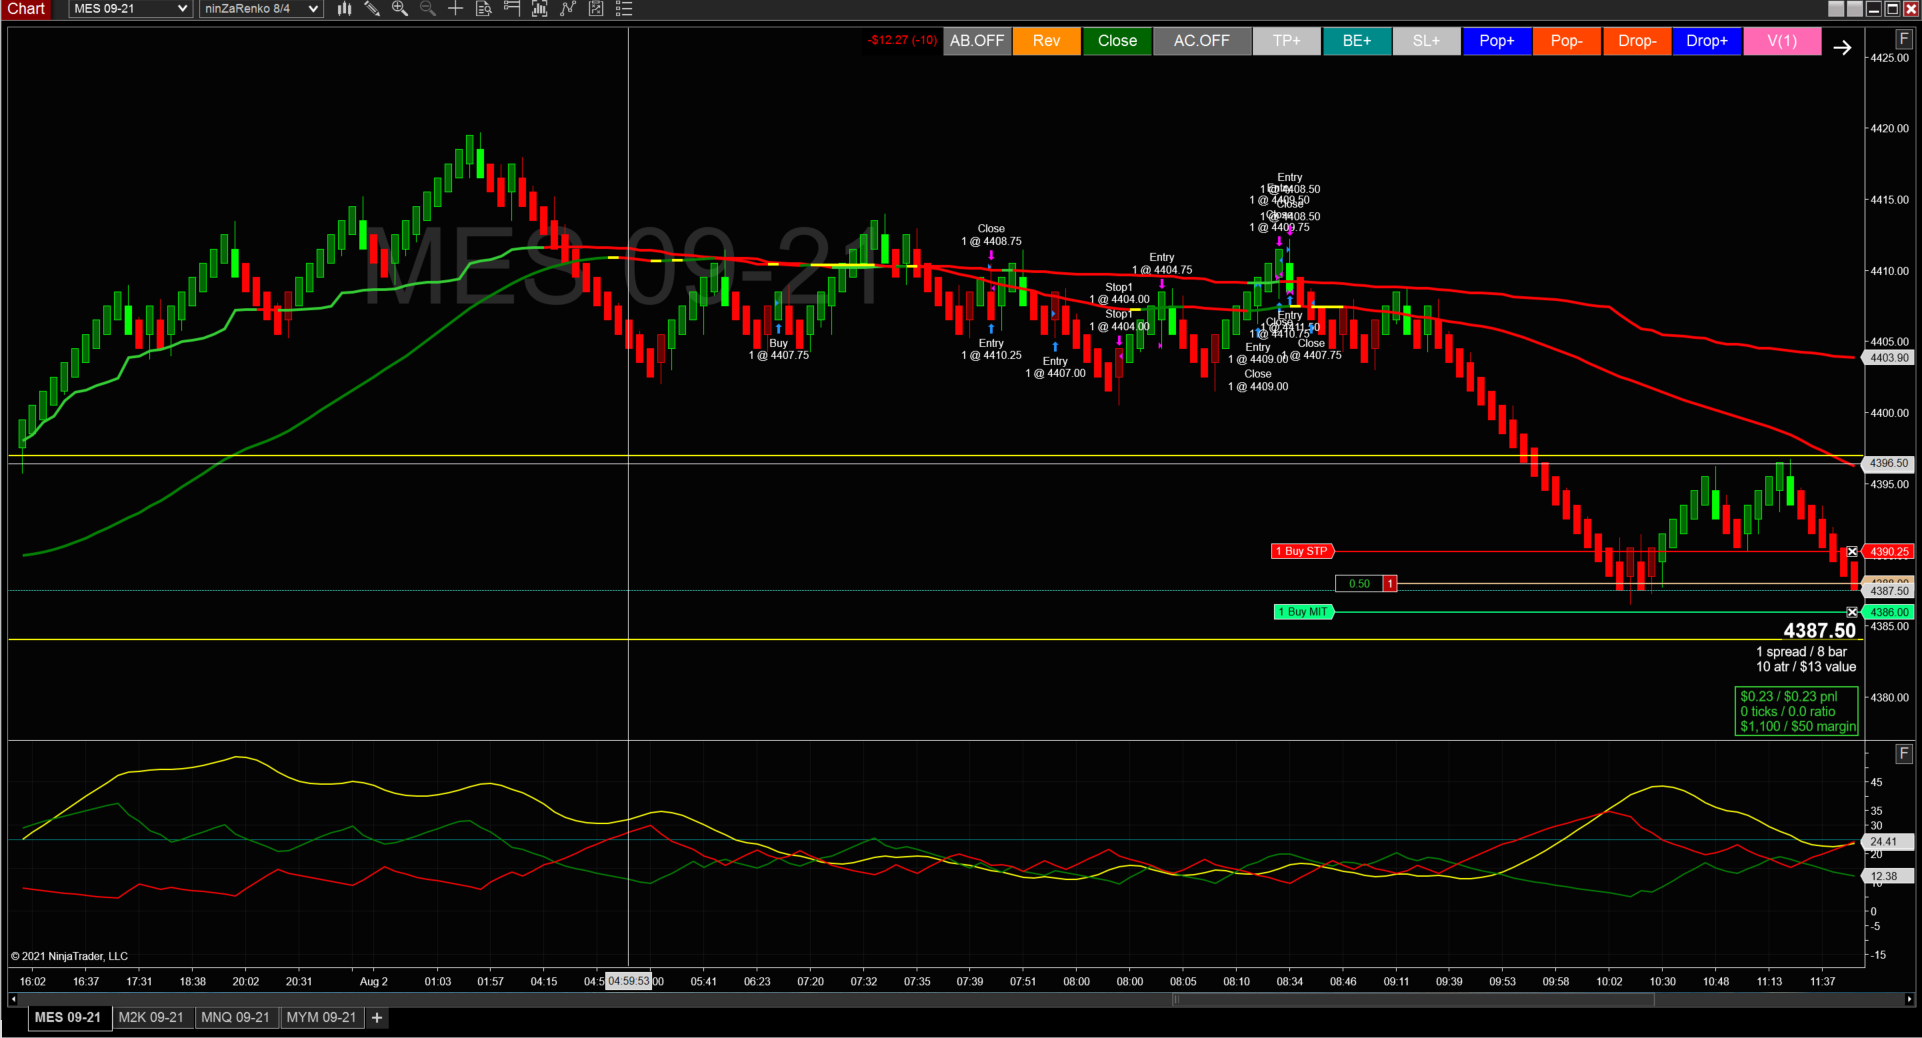This screenshot has height=1038, width=1922.
Task: Open the Data Series icon
Action: pyautogui.click(x=540, y=9)
